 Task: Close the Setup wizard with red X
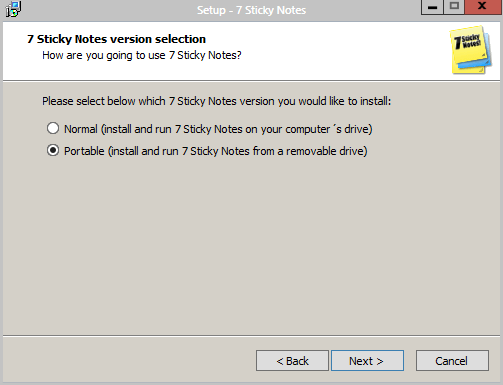[x=483, y=7]
